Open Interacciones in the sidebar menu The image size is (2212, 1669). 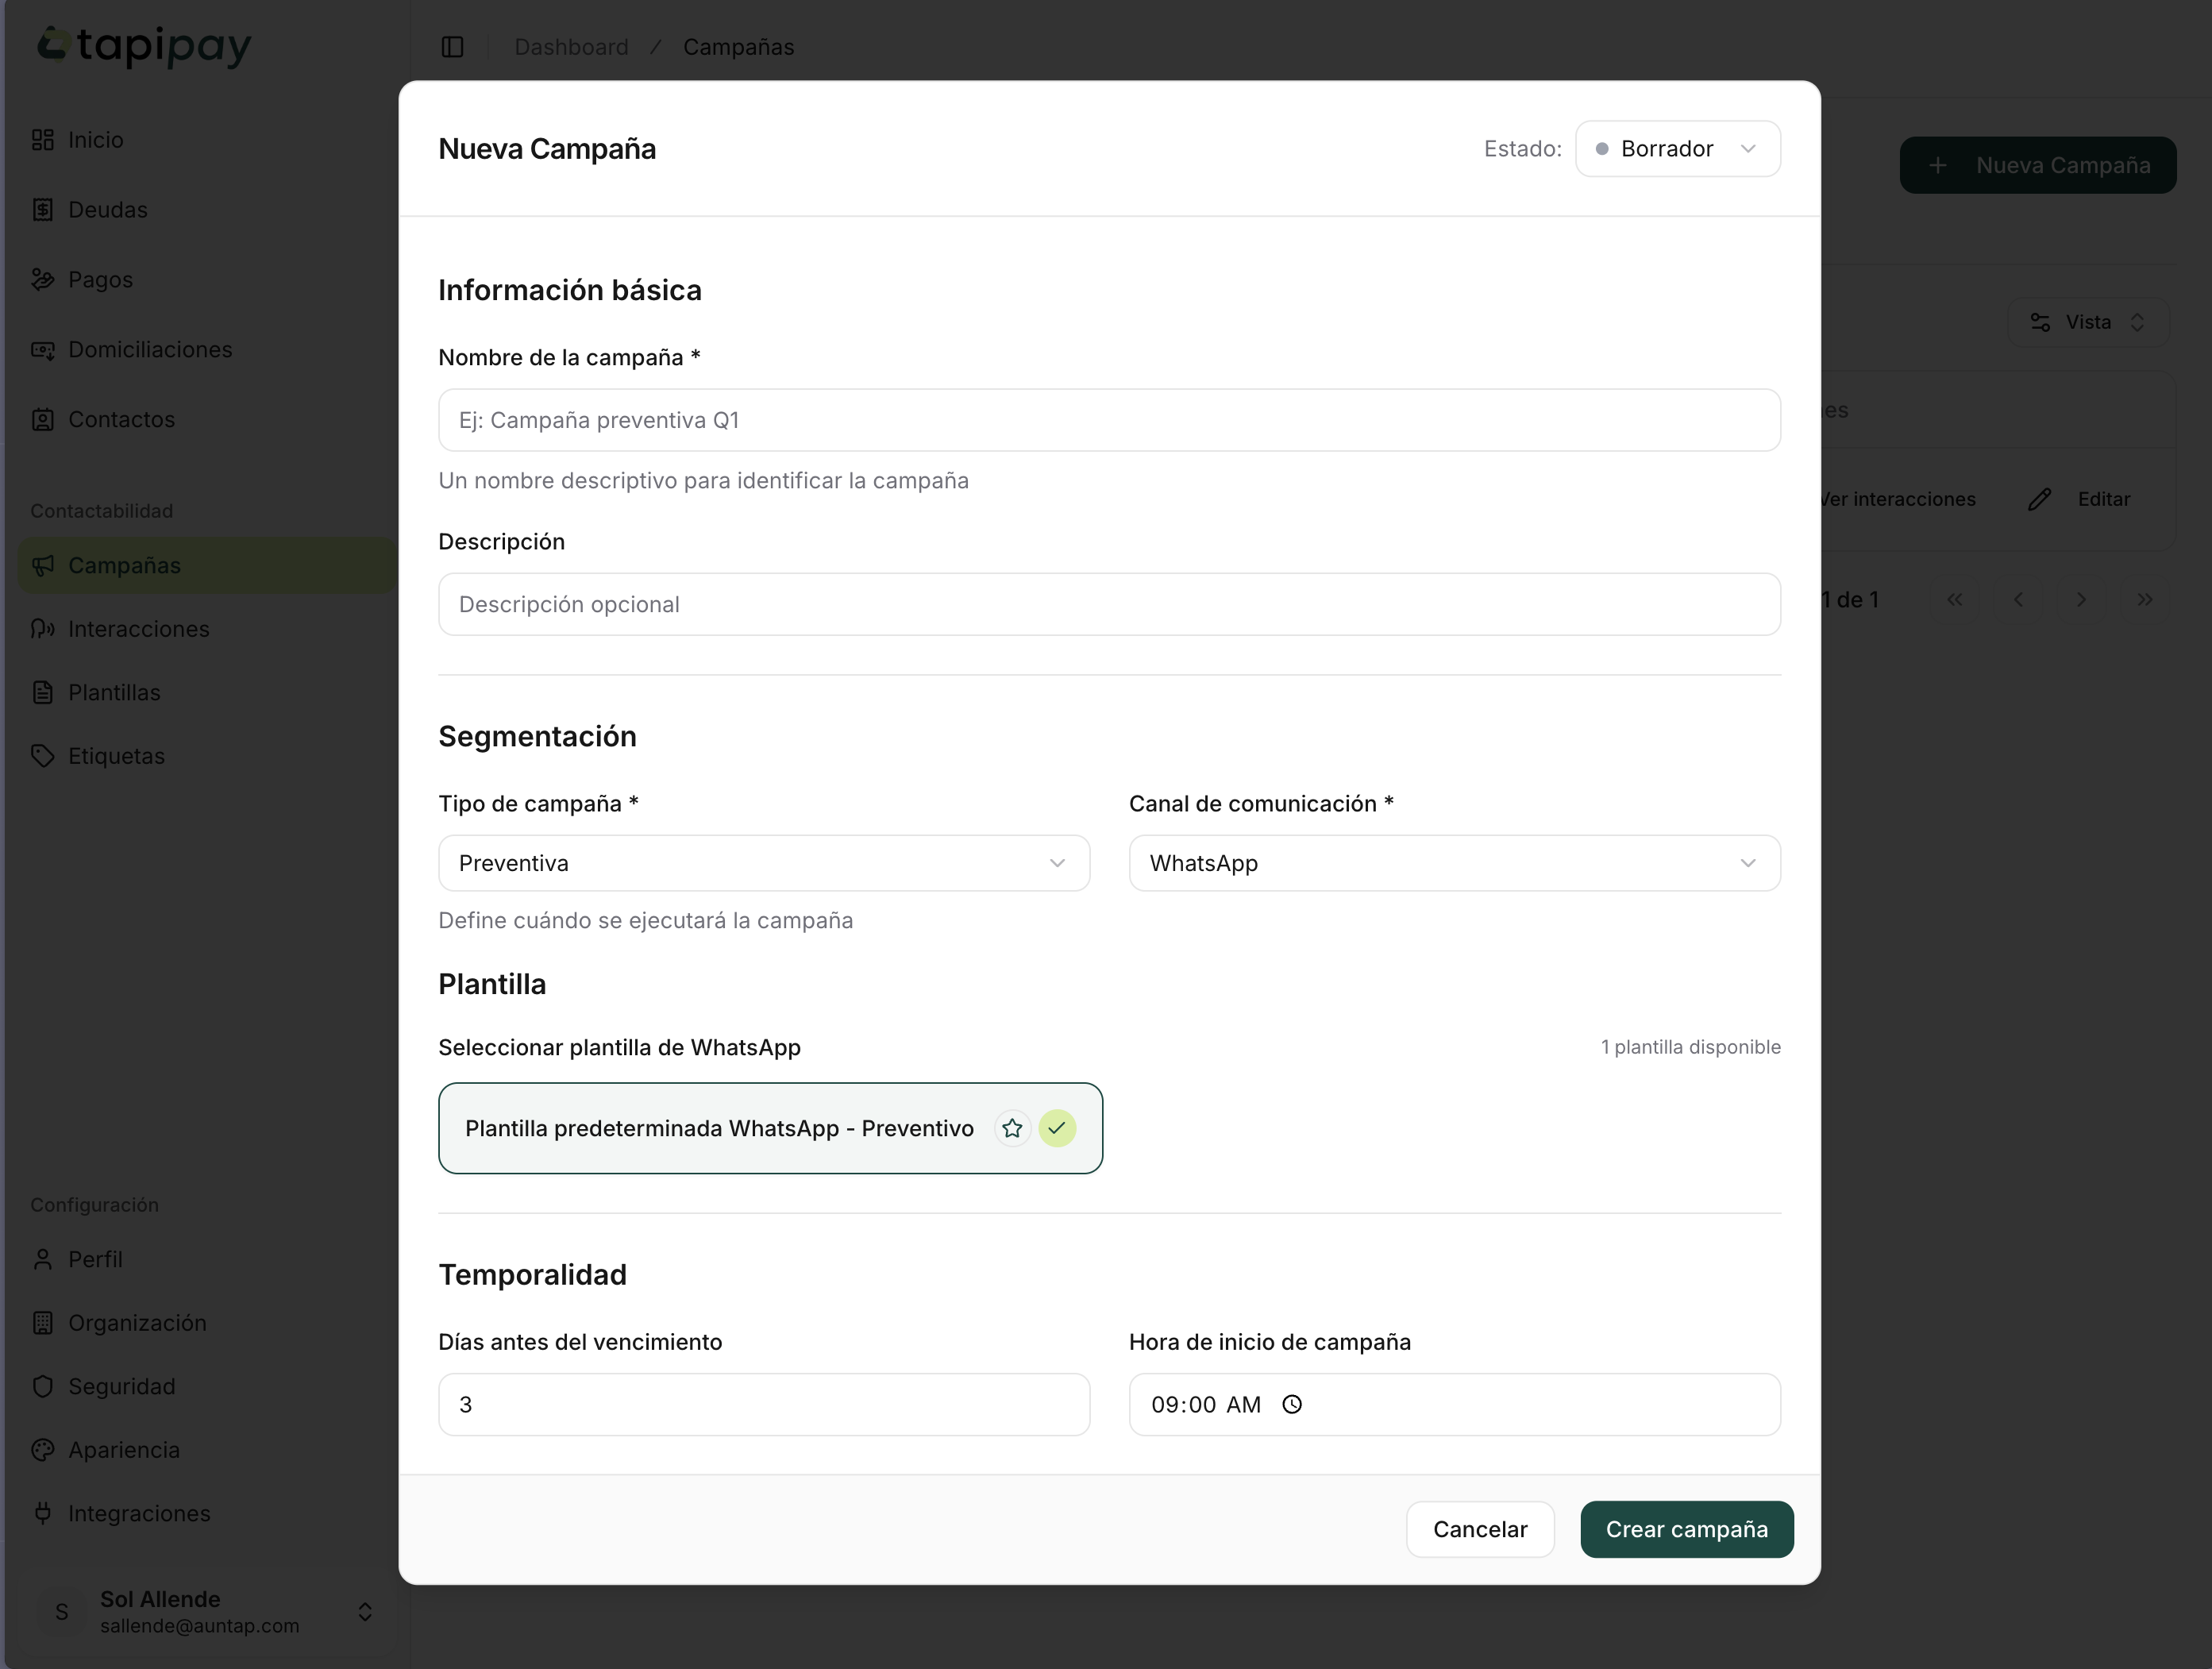click(138, 629)
